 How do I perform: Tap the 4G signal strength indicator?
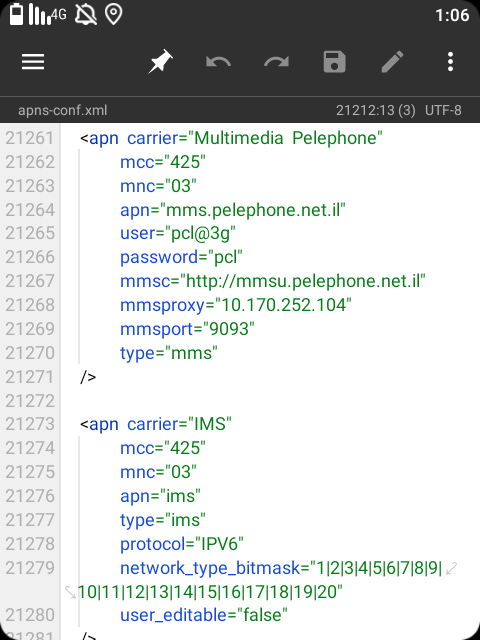point(47,15)
